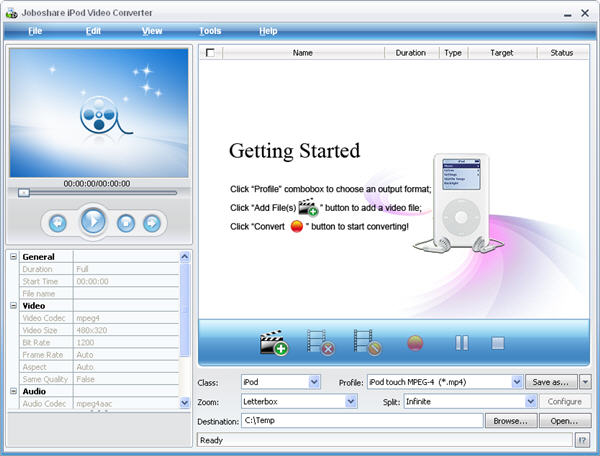
Task: Click the Destination path field C:\Temp
Action: [362, 420]
